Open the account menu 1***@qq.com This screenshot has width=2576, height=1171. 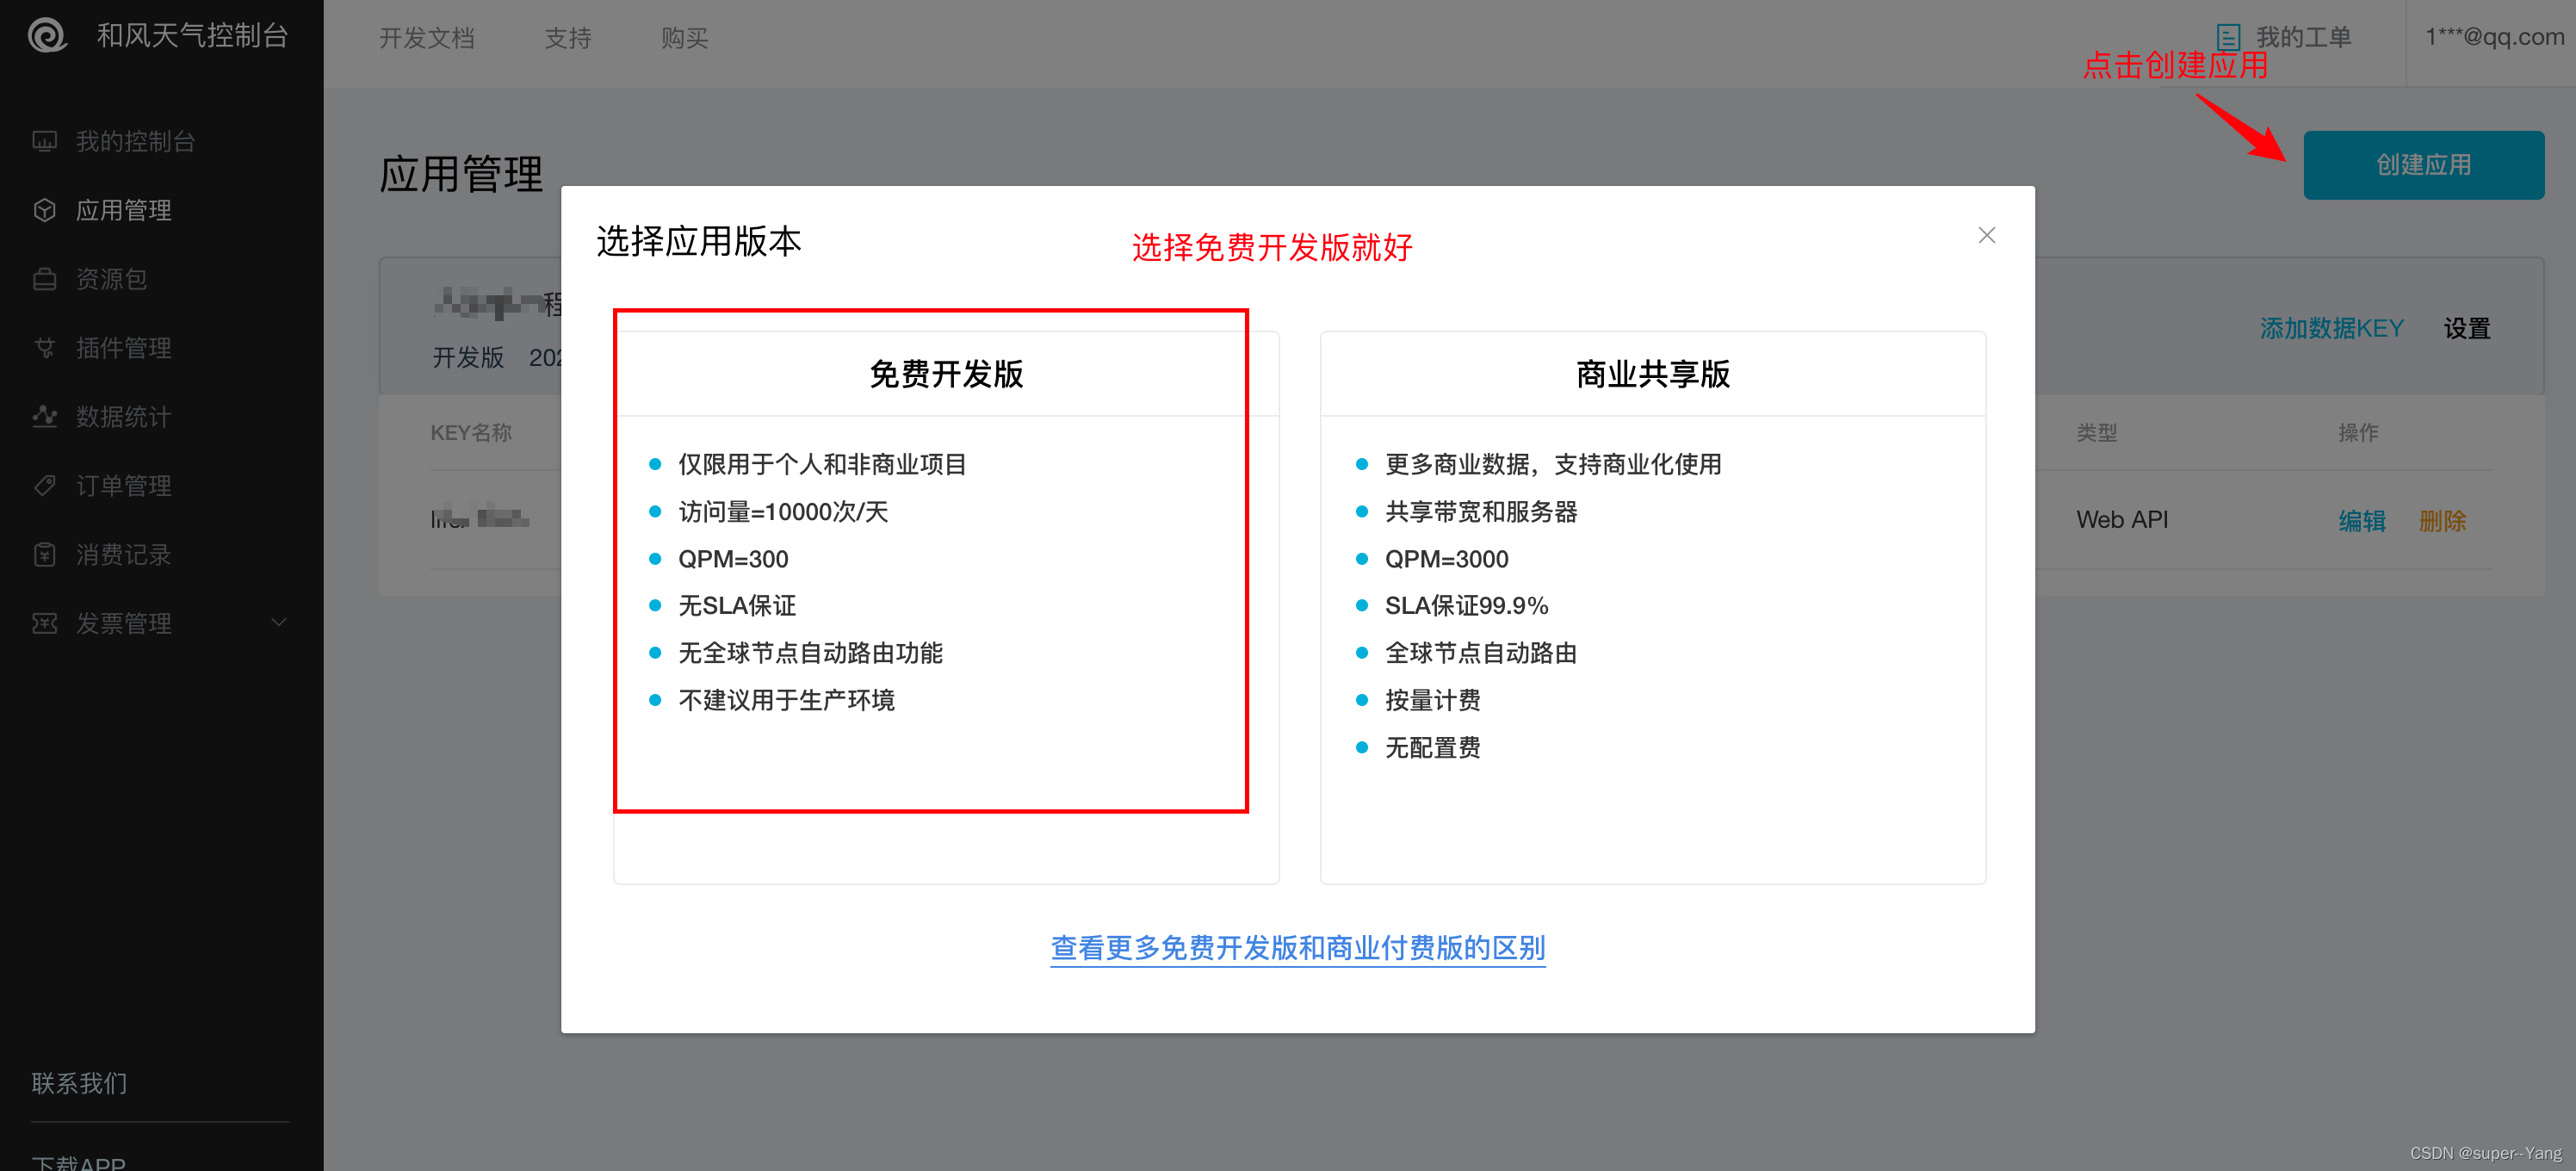click(2494, 38)
